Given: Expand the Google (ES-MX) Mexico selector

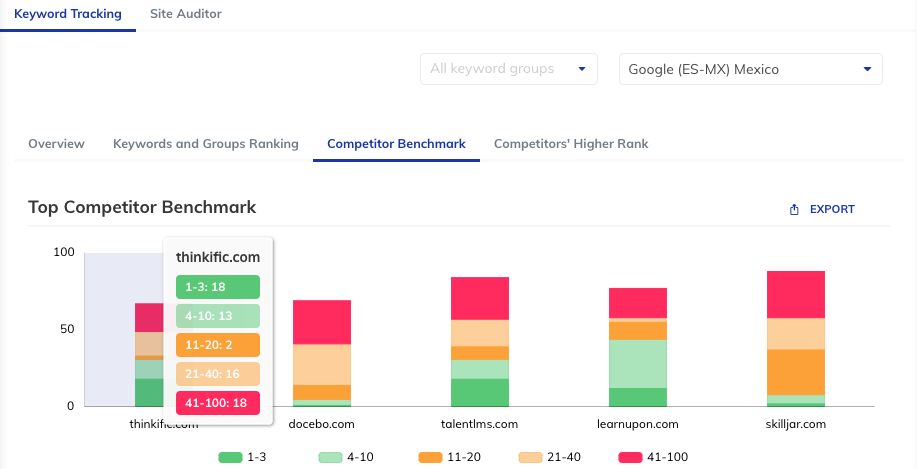Looking at the screenshot, I should pos(750,69).
